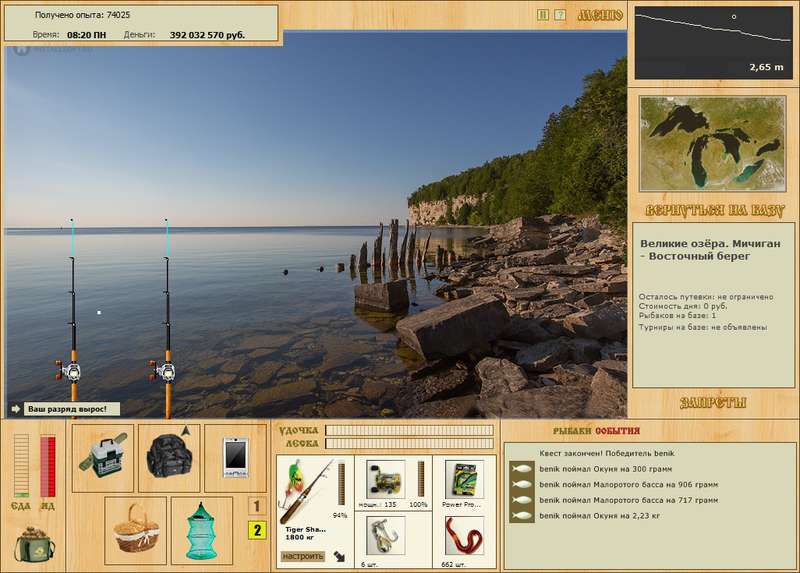
Task: Select the hook item slot
Action: point(383,535)
